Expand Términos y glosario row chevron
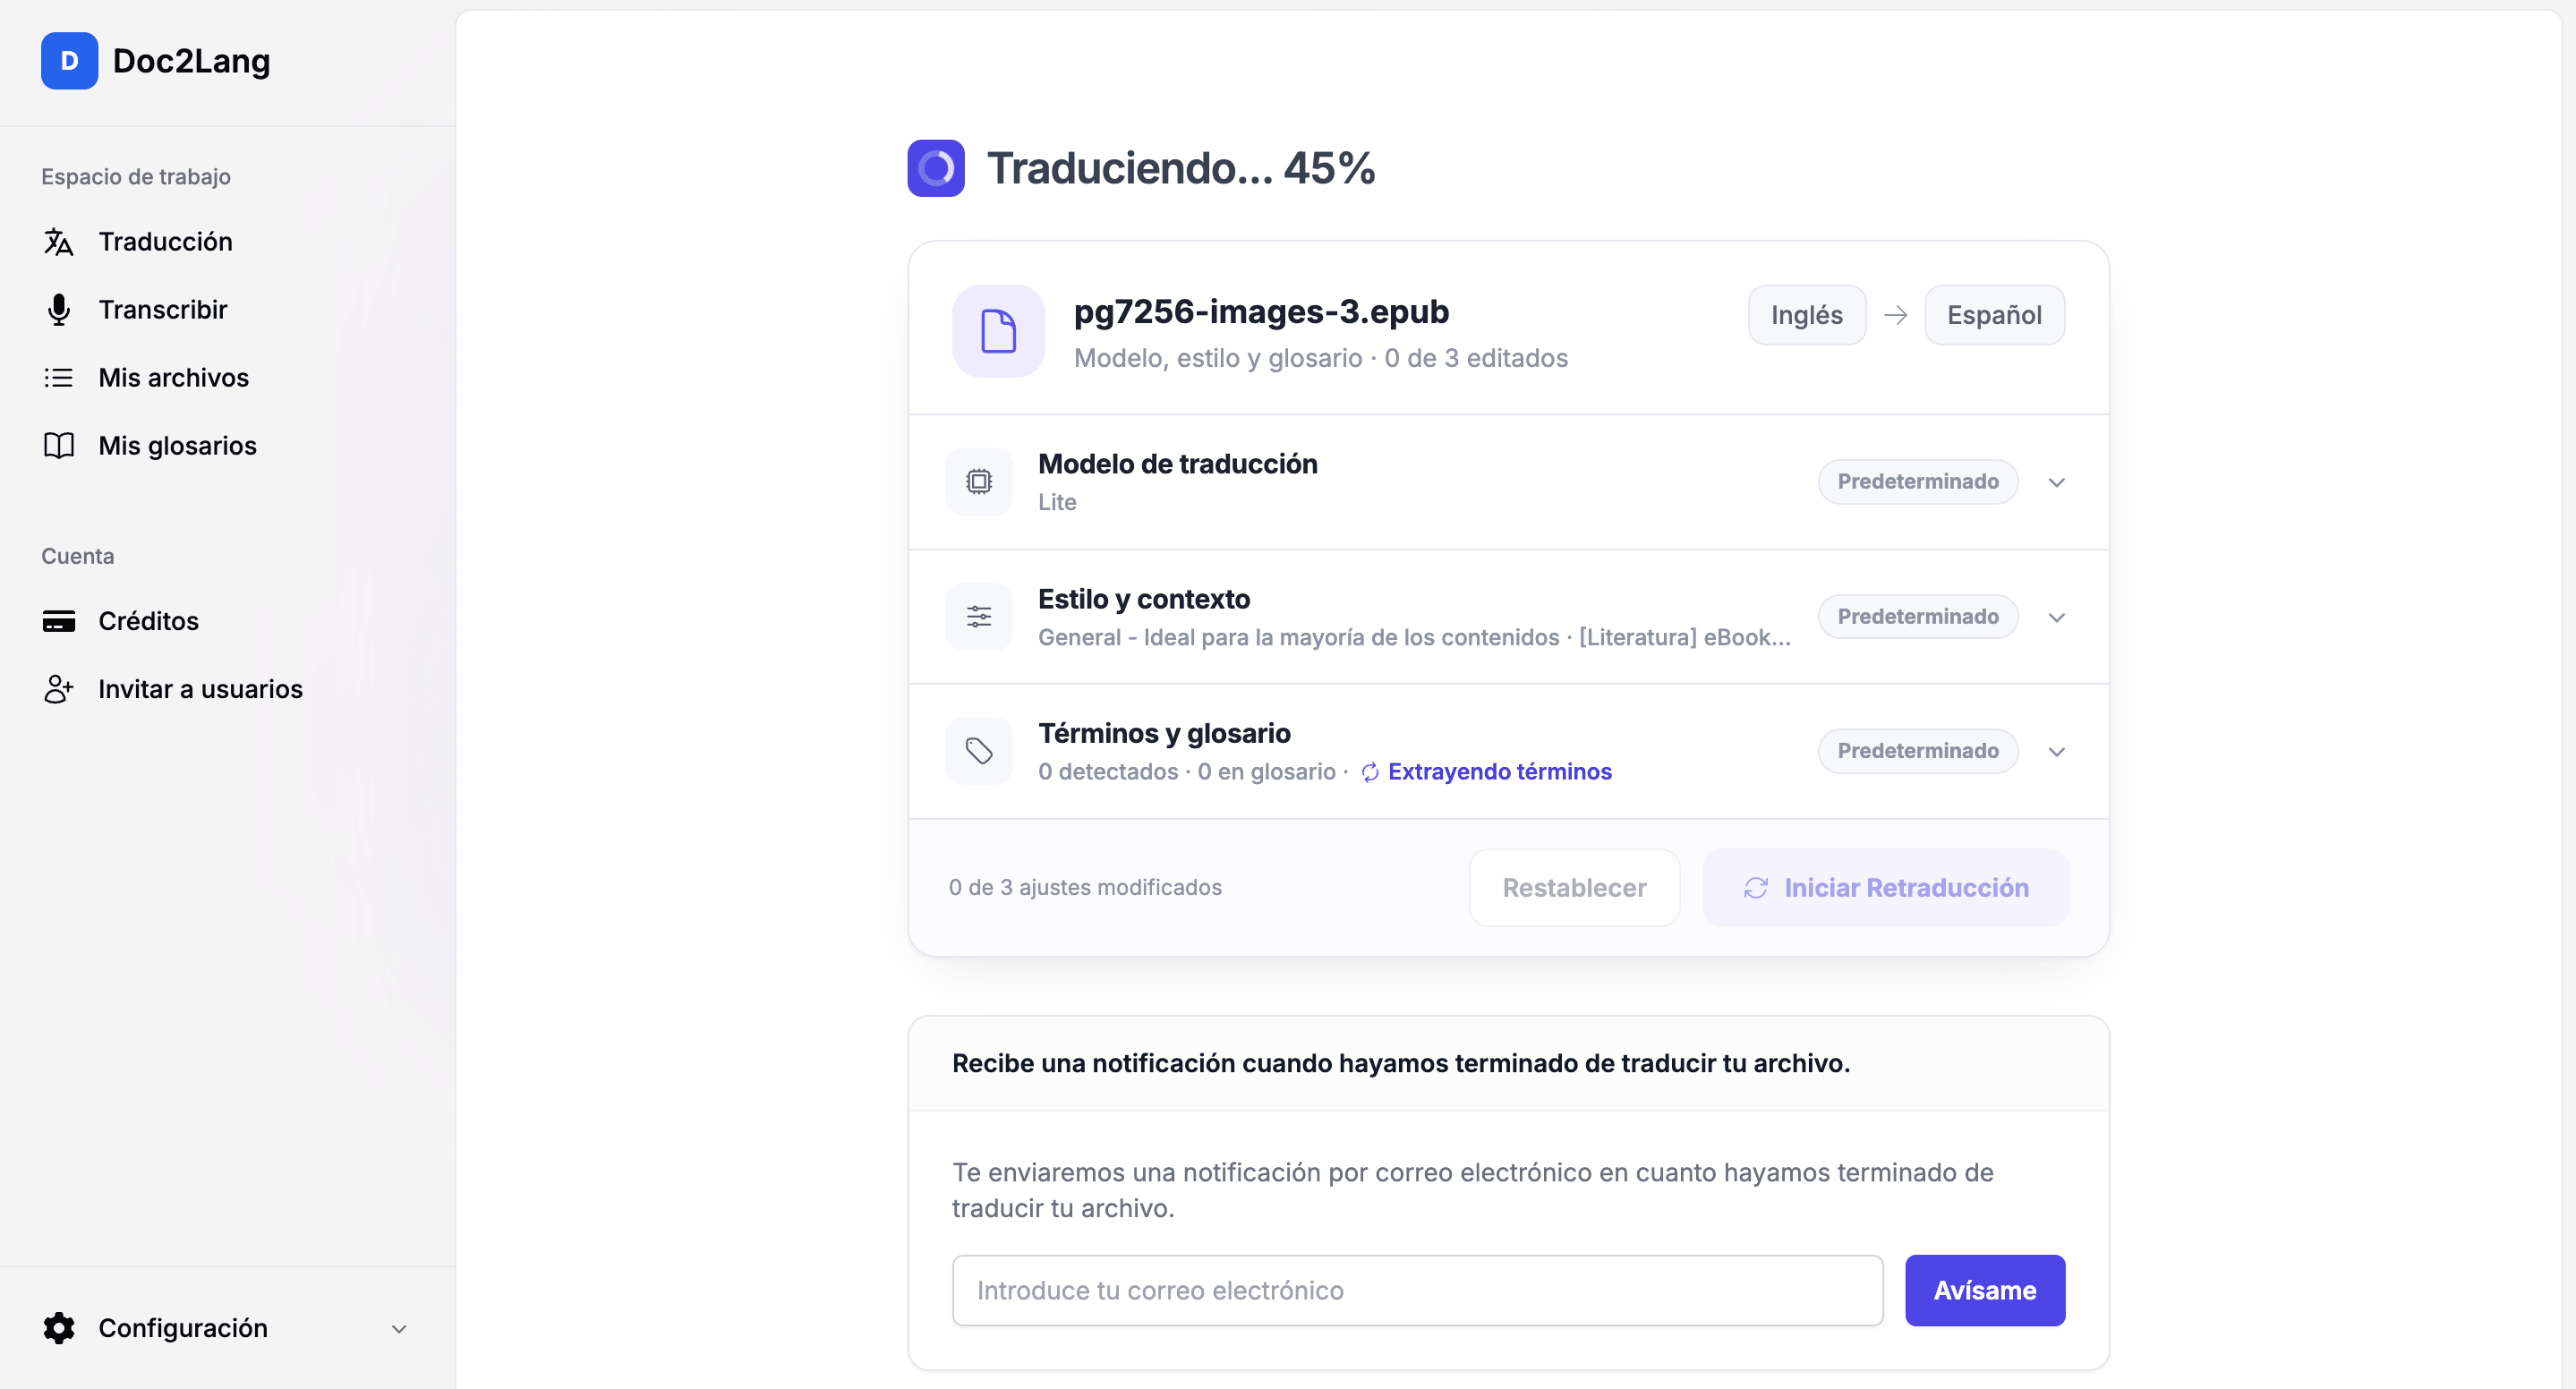 [2056, 752]
